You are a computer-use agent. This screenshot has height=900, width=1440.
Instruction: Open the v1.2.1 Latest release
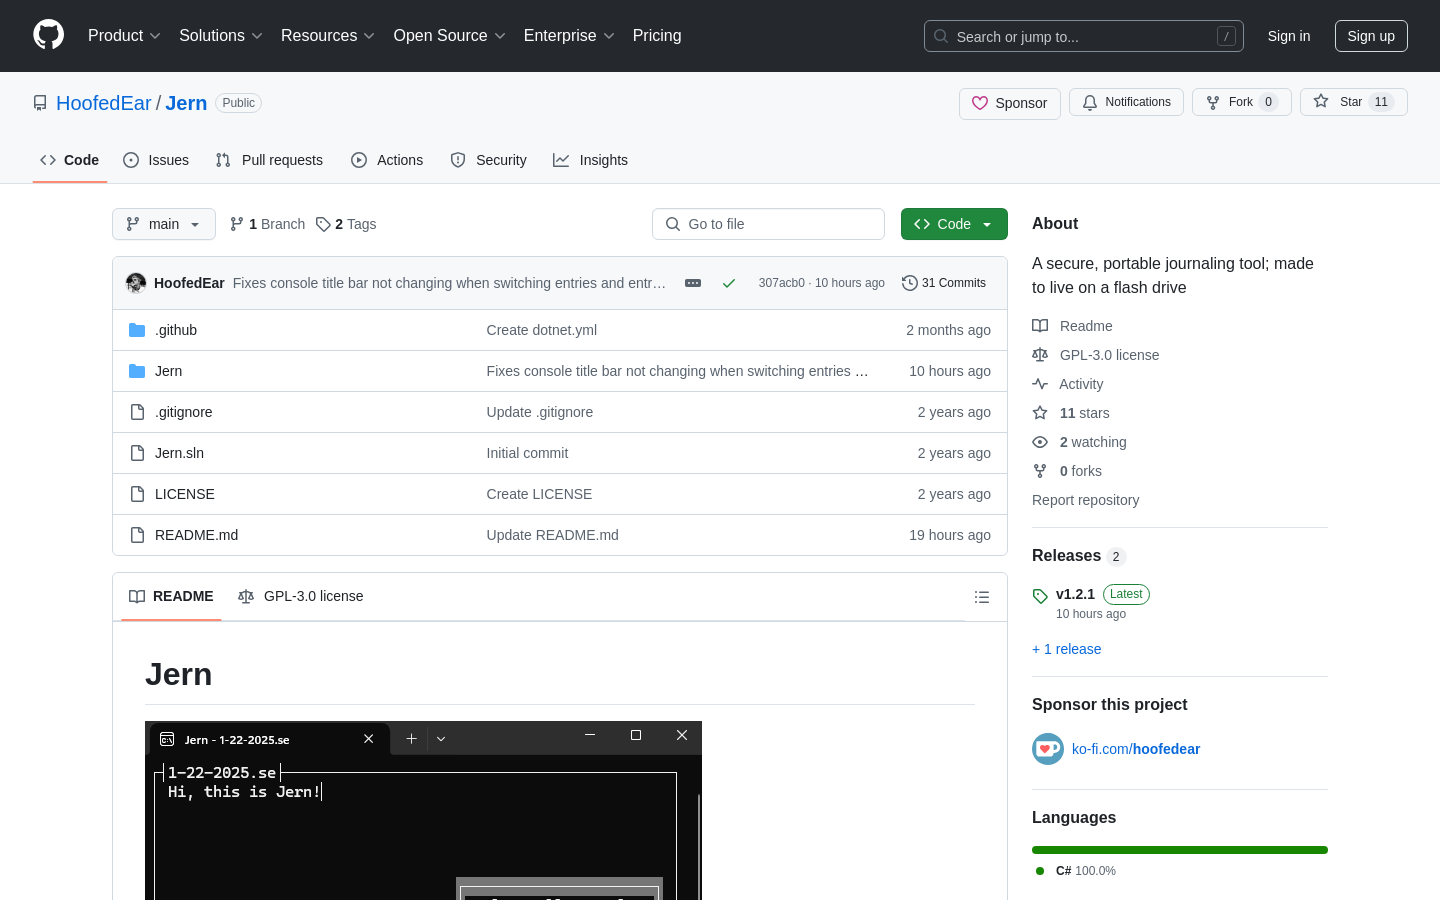1091,603
